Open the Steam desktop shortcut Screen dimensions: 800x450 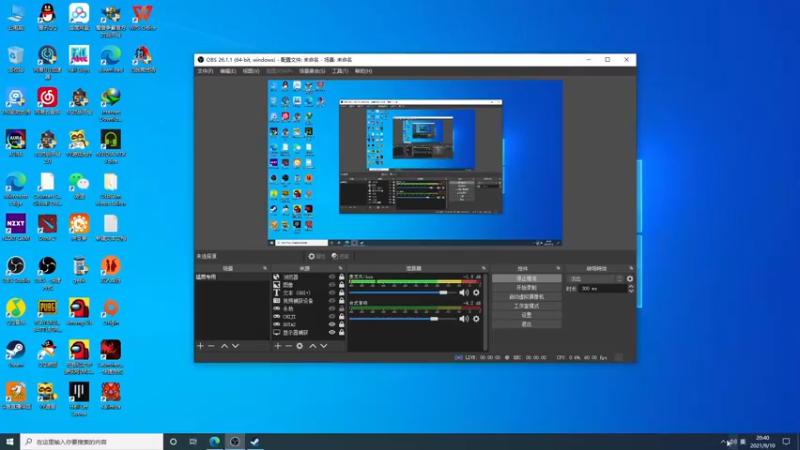pyautogui.click(x=16, y=354)
